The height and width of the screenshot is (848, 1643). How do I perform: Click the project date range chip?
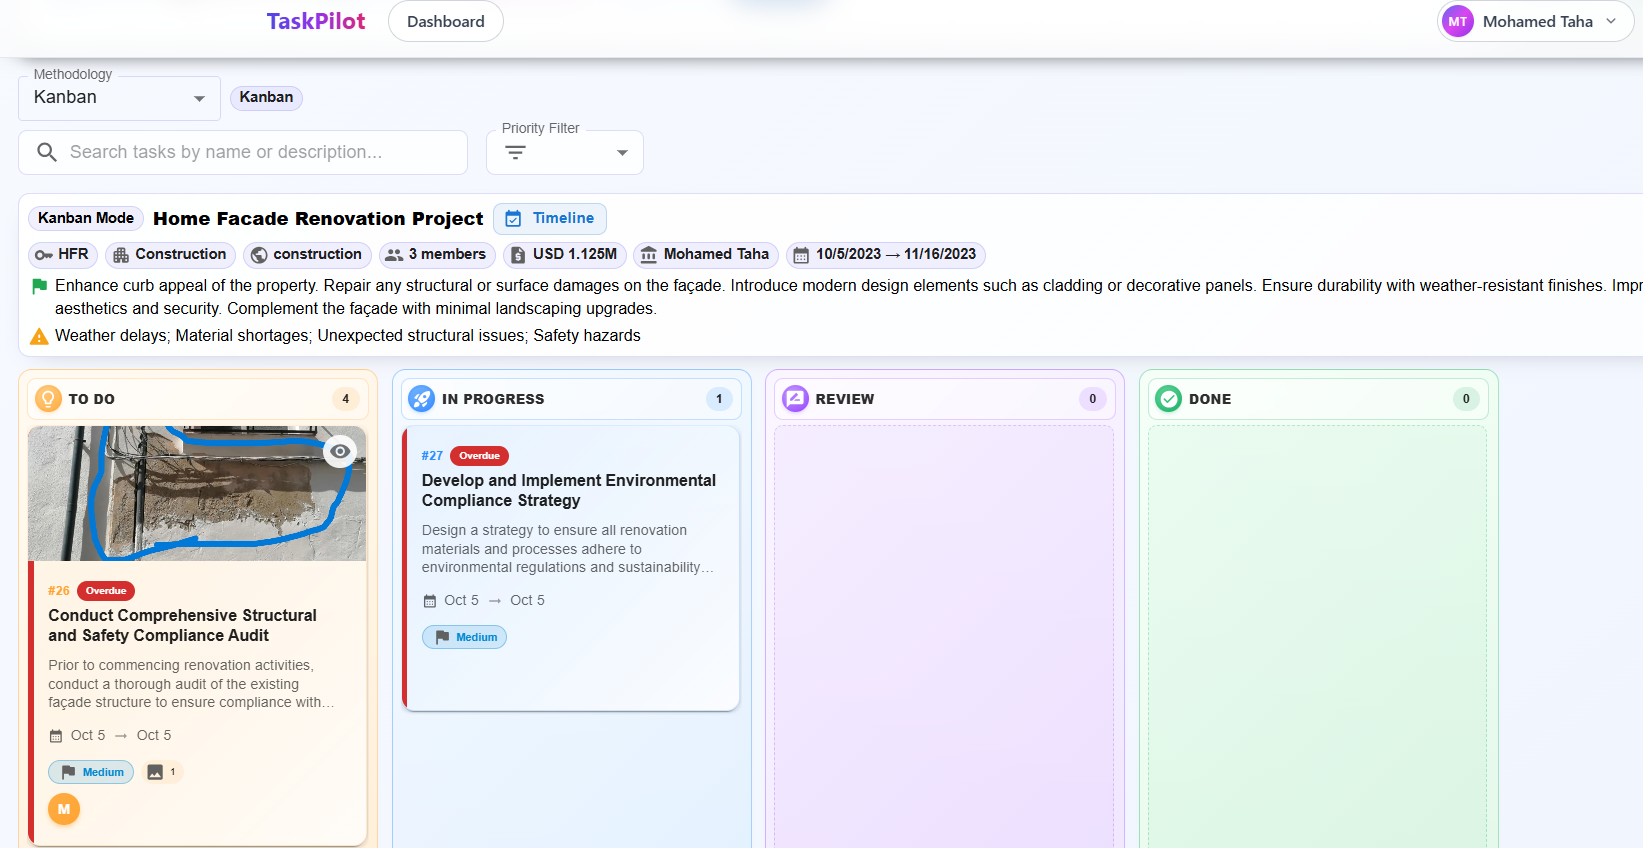886,255
